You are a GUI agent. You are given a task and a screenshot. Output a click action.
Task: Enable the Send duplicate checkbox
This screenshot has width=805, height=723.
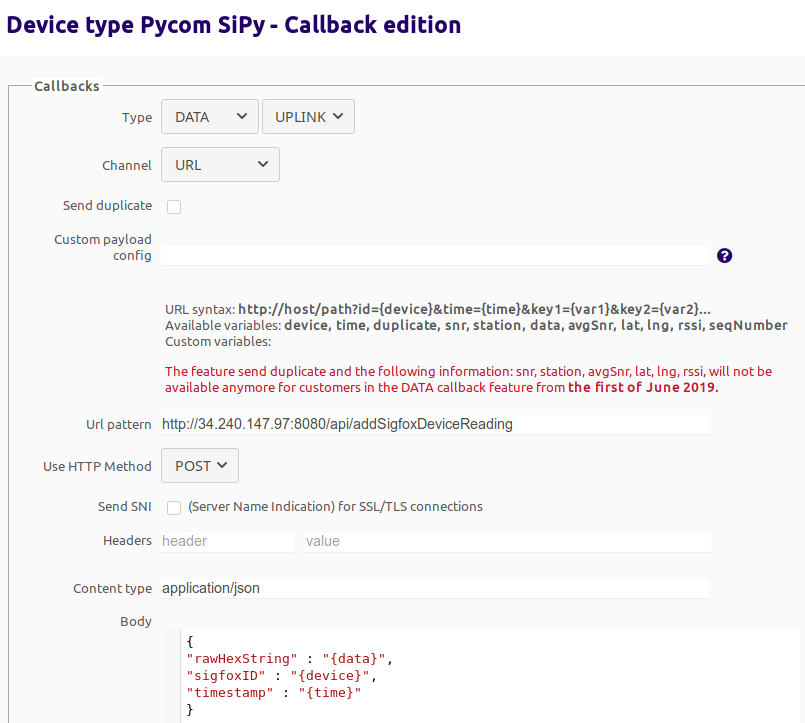174,207
